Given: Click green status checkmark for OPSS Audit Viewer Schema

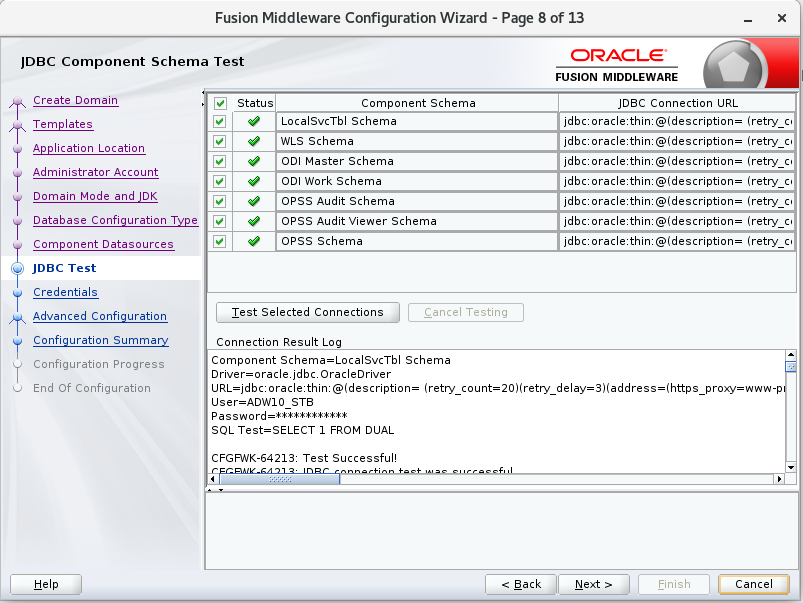Looking at the screenshot, I should pyautogui.click(x=253, y=221).
